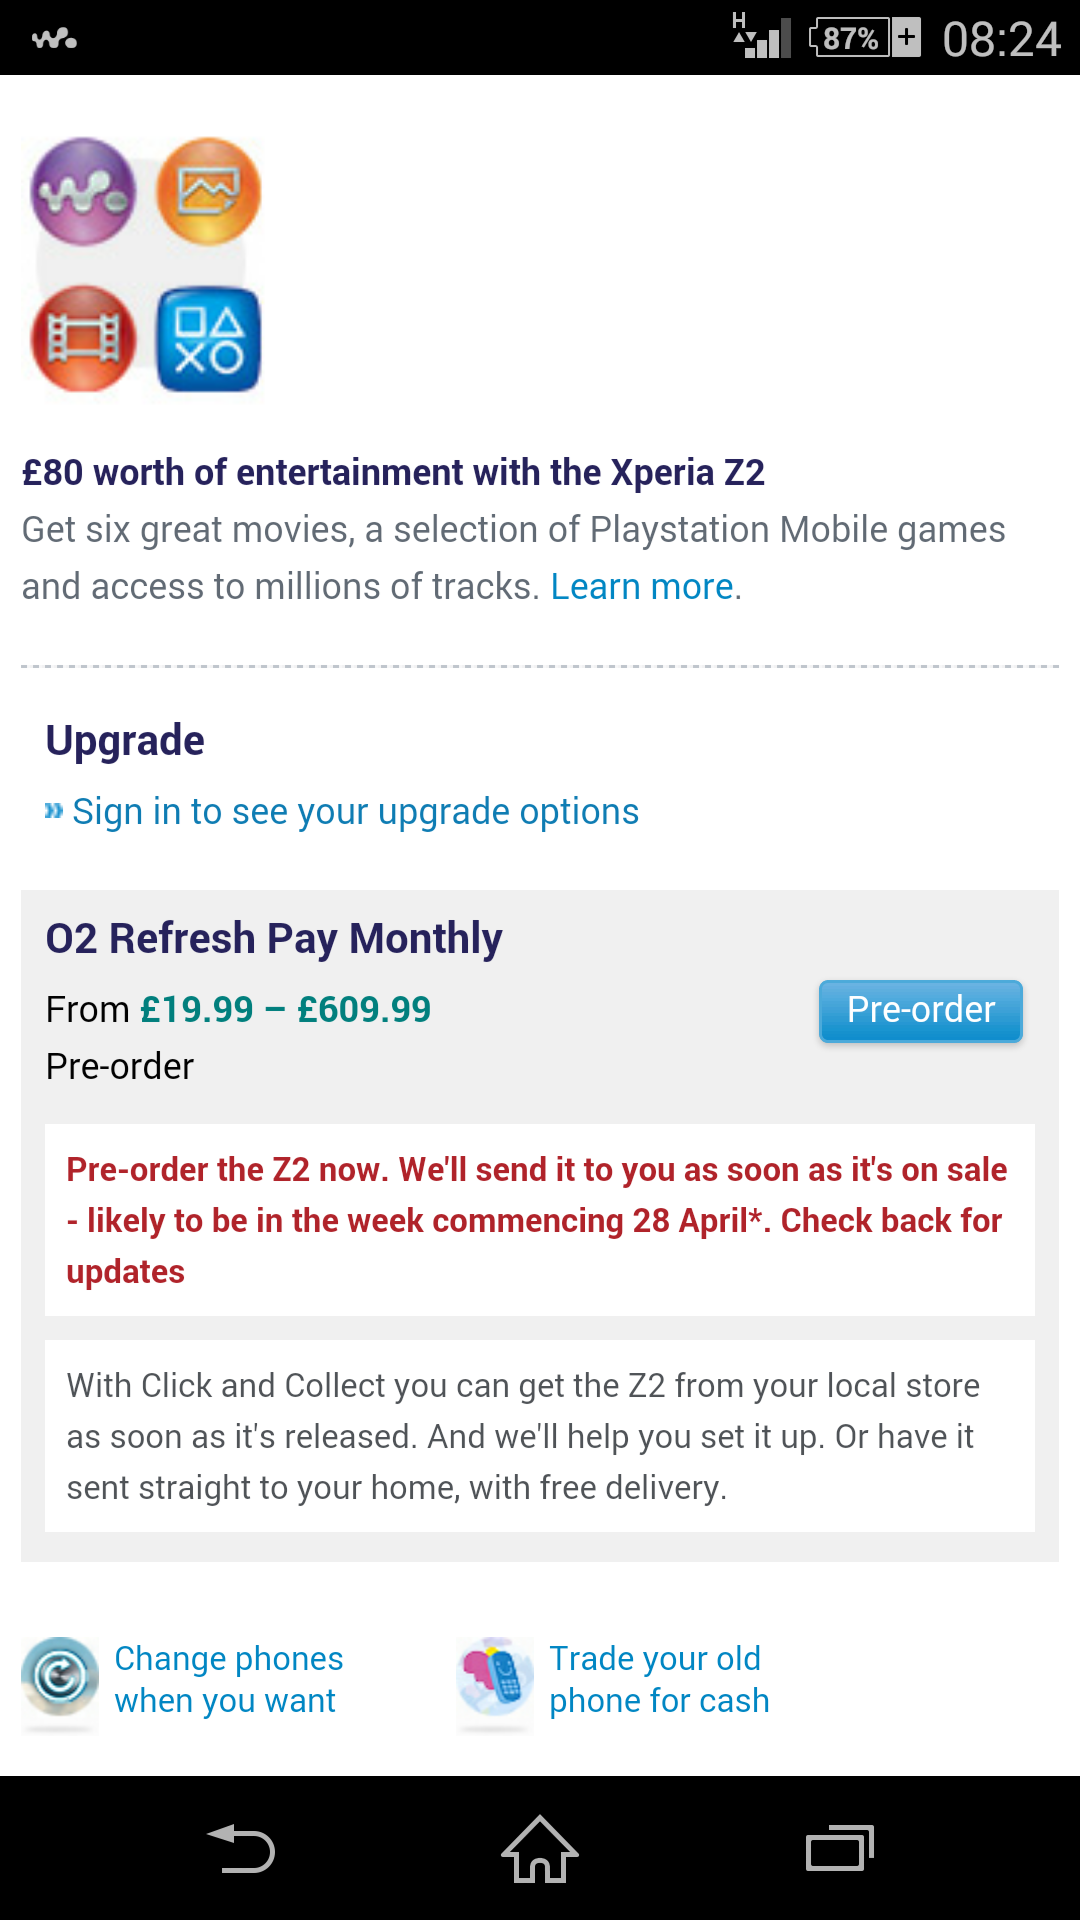The height and width of the screenshot is (1920, 1080).
Task: Tap the blue Pre-order button
Action: [x=921, y=1011]
